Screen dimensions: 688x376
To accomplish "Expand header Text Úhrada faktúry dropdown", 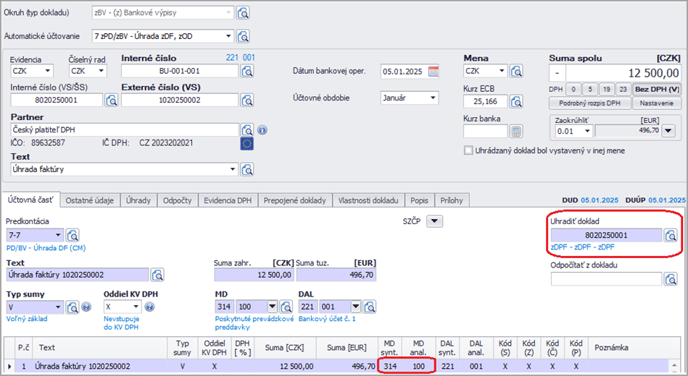I will [x=233, y=169].
